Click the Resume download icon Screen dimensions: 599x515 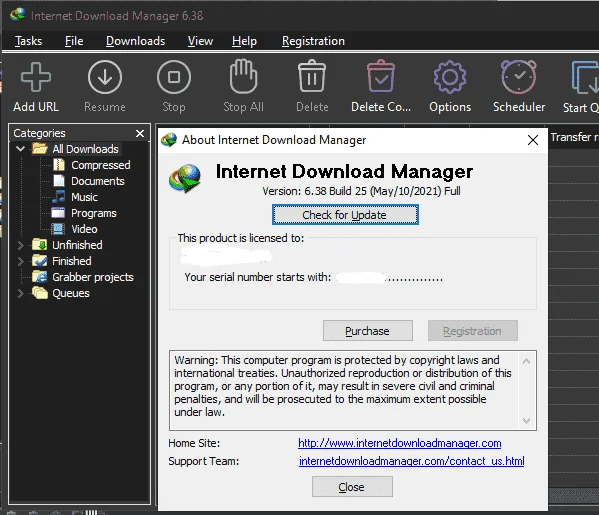point(105,77)
